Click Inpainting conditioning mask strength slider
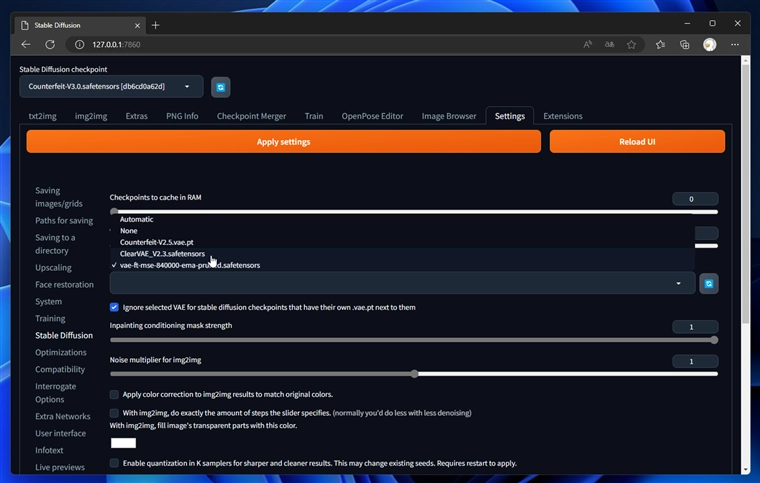Image resolution: width=760 pixels, height=483 pixels. (414, 340)
